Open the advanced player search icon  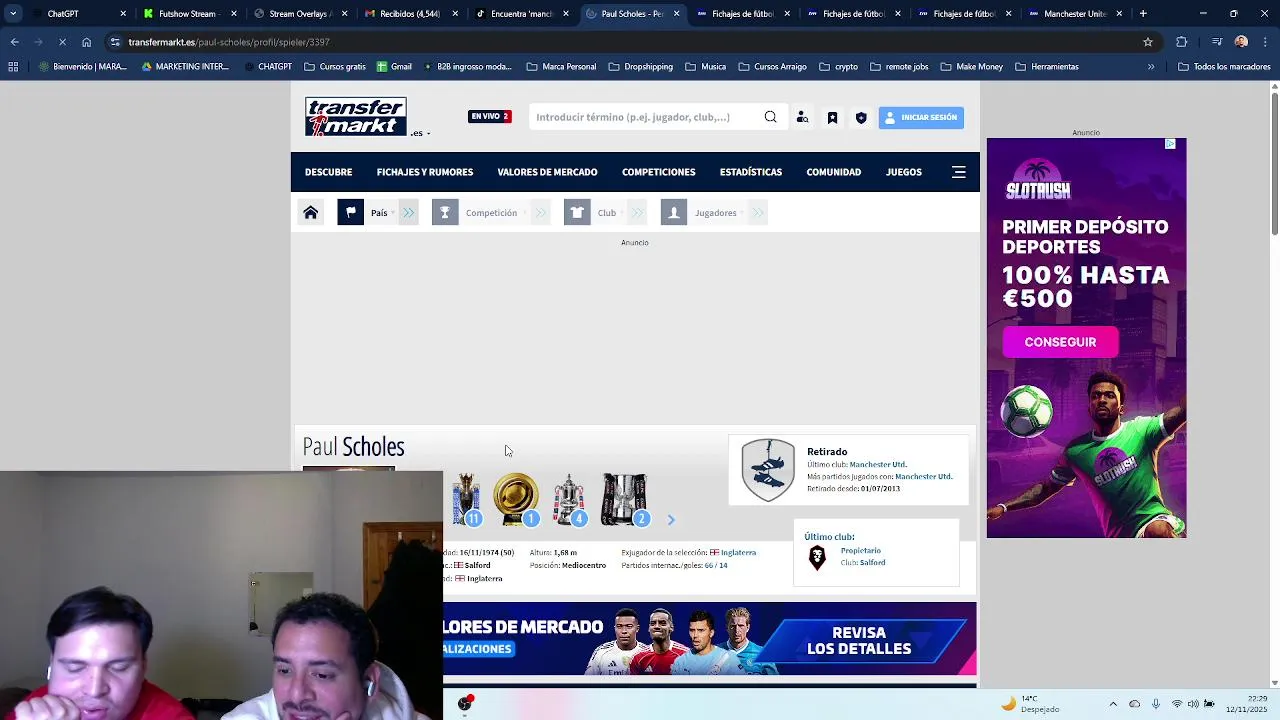pyautogui.click(x=802, y=117)
